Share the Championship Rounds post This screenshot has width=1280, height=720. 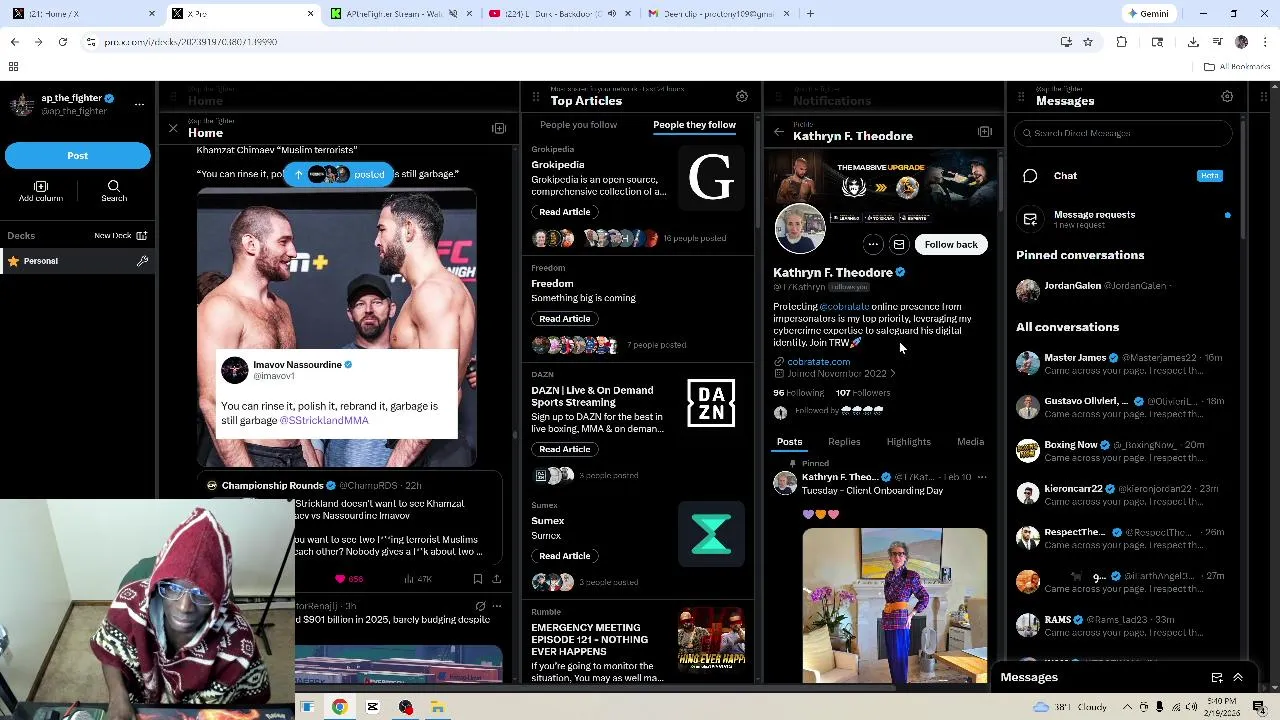pos(496,579)
